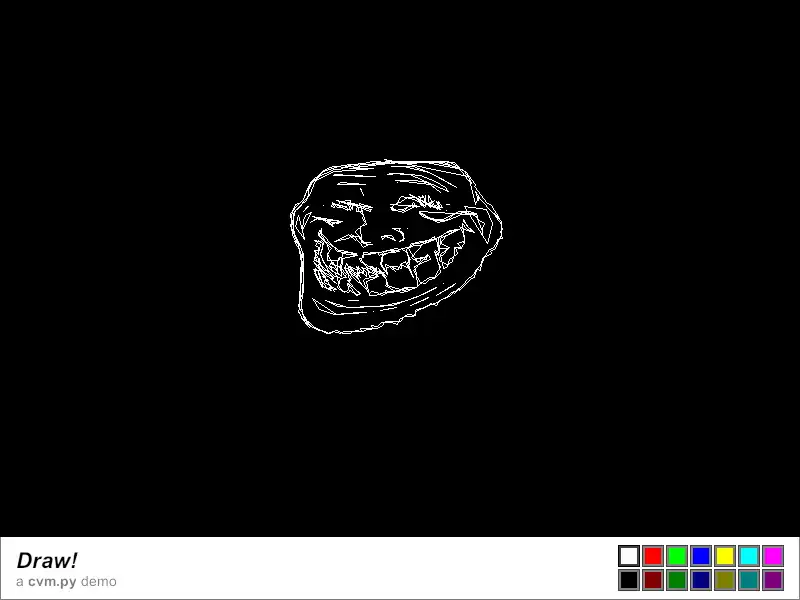
Task: Choose the bright blue color swatch
Action: (x=701, y=556)
